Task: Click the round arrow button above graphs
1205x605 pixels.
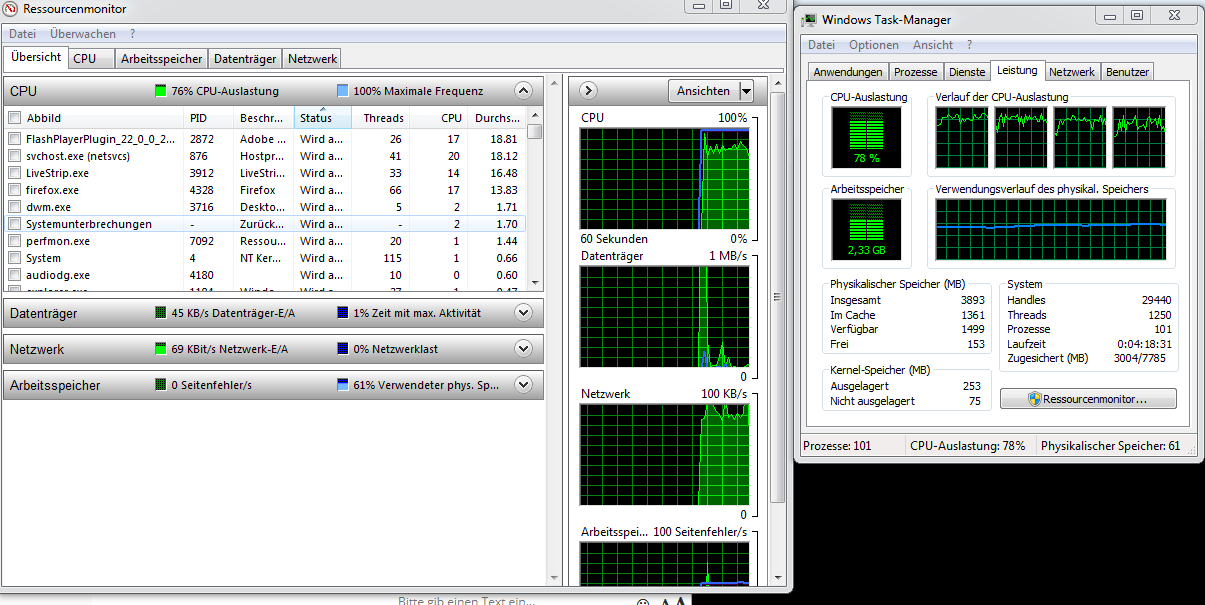Action: tap(589, 91)
